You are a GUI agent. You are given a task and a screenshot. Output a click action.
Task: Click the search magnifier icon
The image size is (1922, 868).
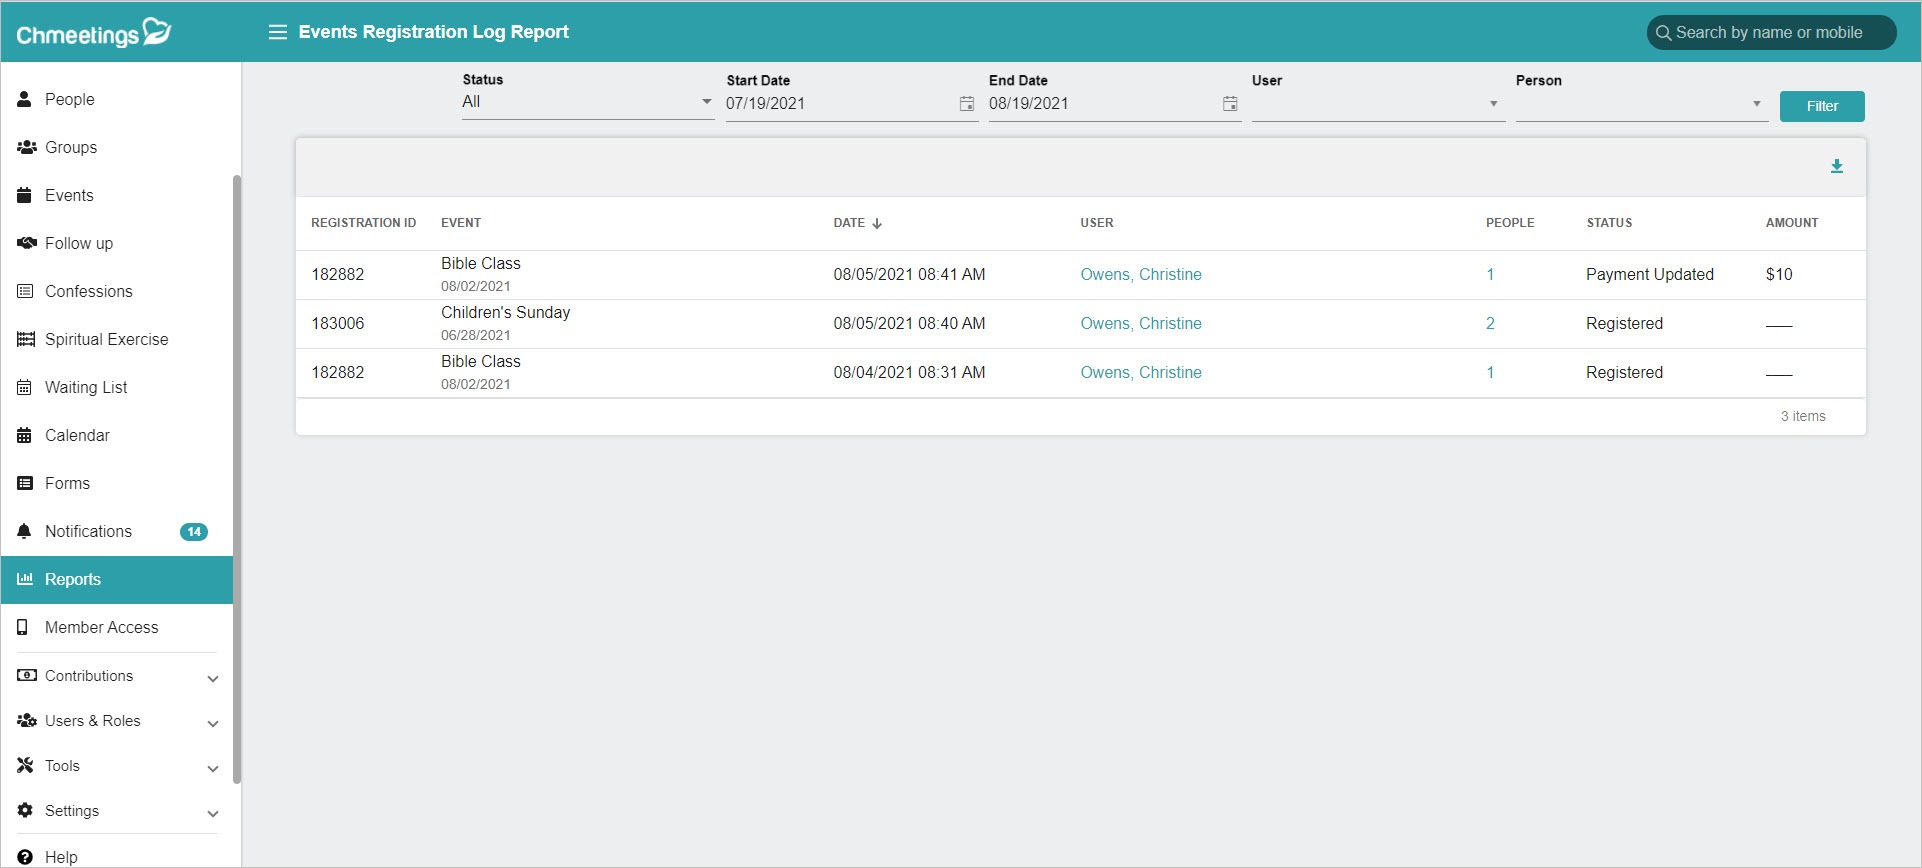coord(1663,33)
